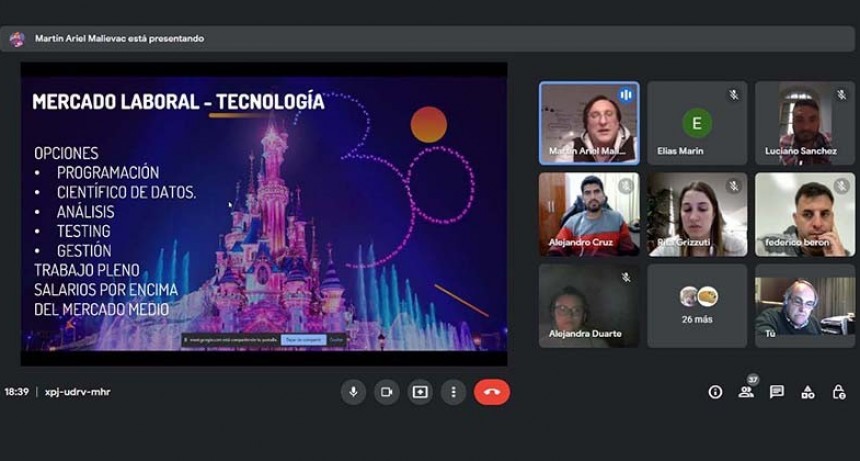Open the three-dot more options menu

(453, 392)
